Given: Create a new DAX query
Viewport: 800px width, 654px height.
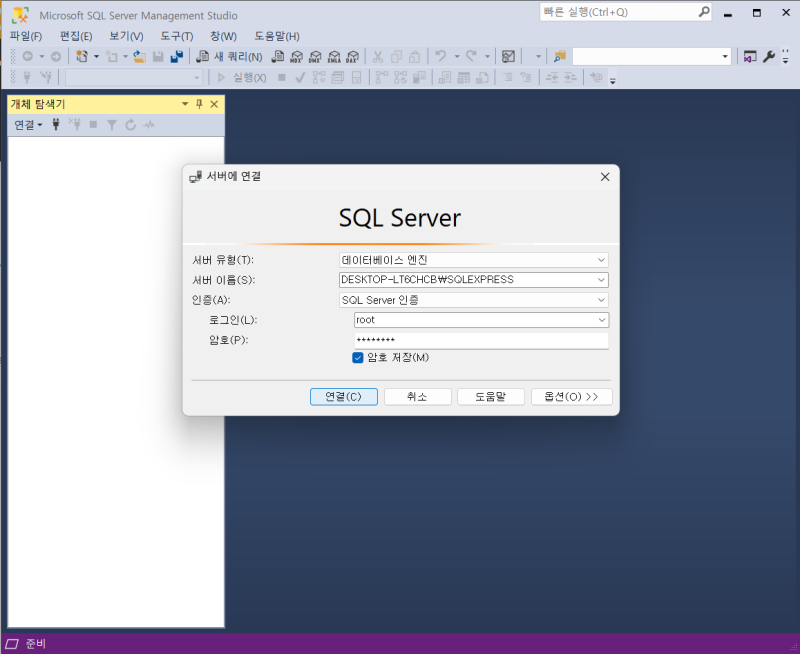Looking at the screenshot, I should pos(353,57).
